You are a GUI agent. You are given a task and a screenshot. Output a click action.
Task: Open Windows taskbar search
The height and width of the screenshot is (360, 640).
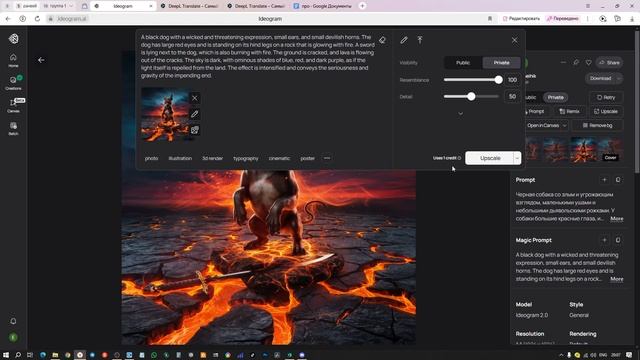(18, 355)
